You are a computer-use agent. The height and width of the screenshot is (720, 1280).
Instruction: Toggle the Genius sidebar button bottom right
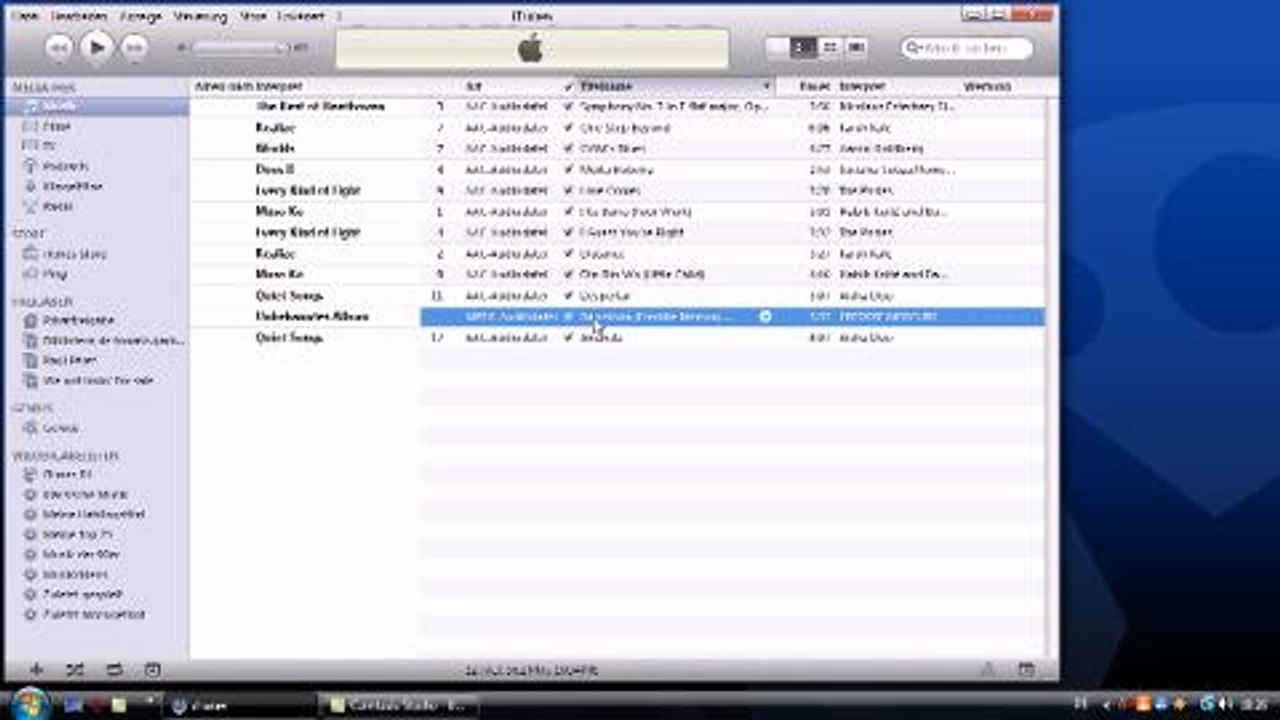[1026, 670]
